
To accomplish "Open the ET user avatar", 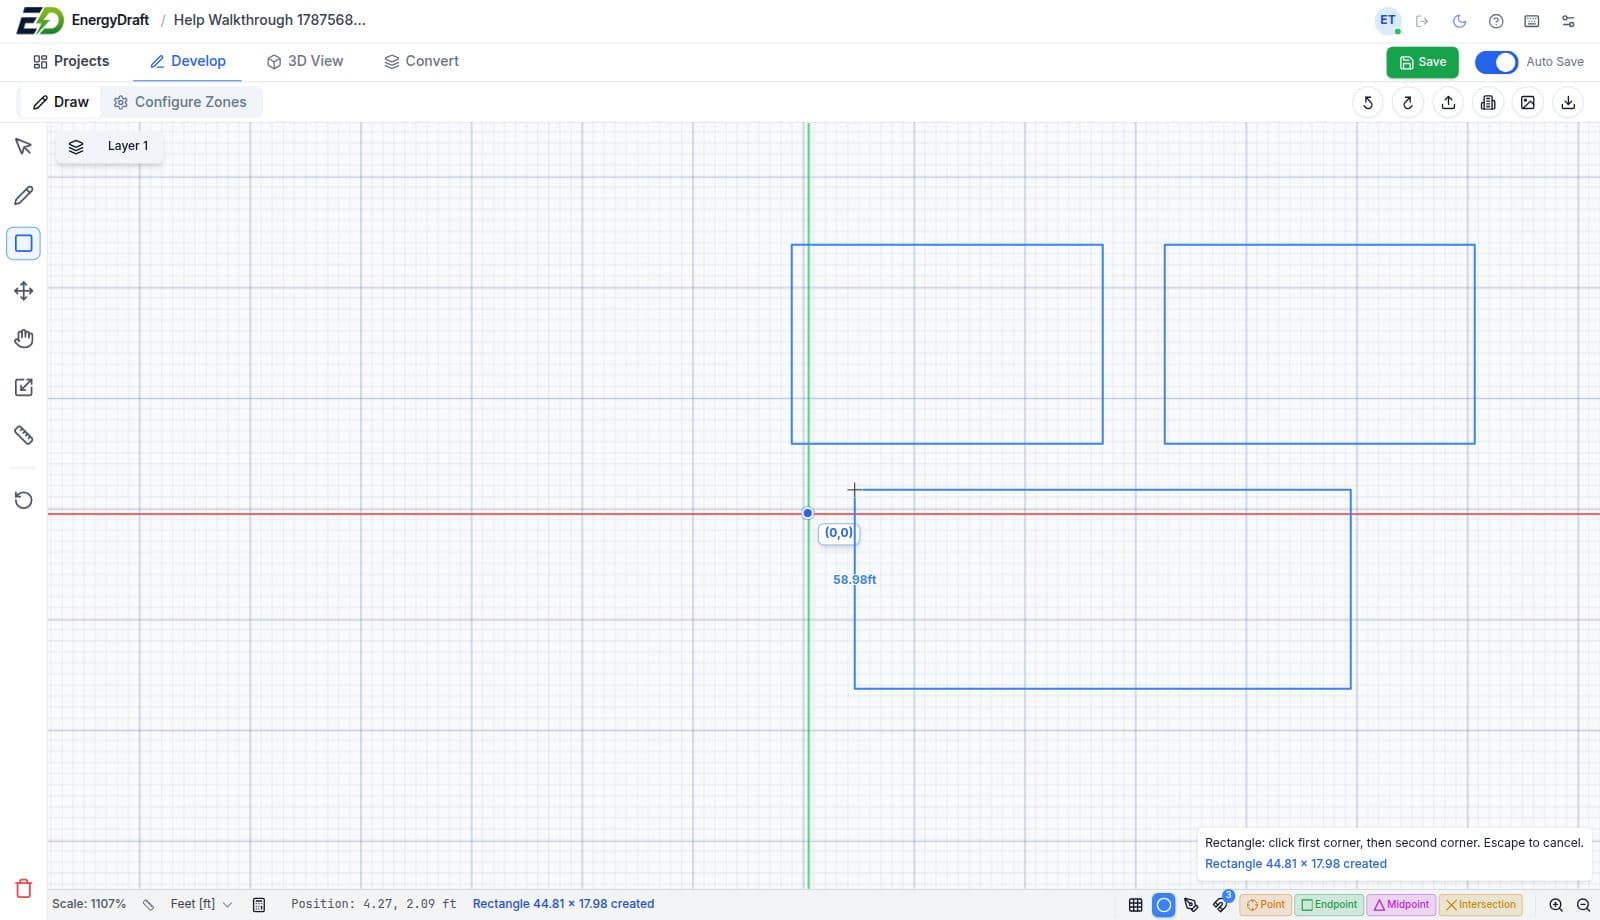I will click(x=1388, y=21).
